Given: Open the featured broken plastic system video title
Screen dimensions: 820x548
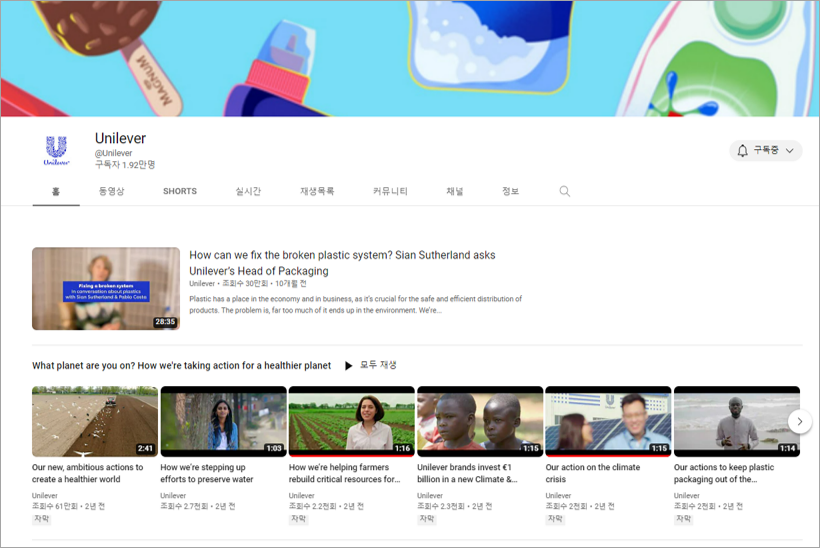Looking at the screenshot, I should (342, 263).
